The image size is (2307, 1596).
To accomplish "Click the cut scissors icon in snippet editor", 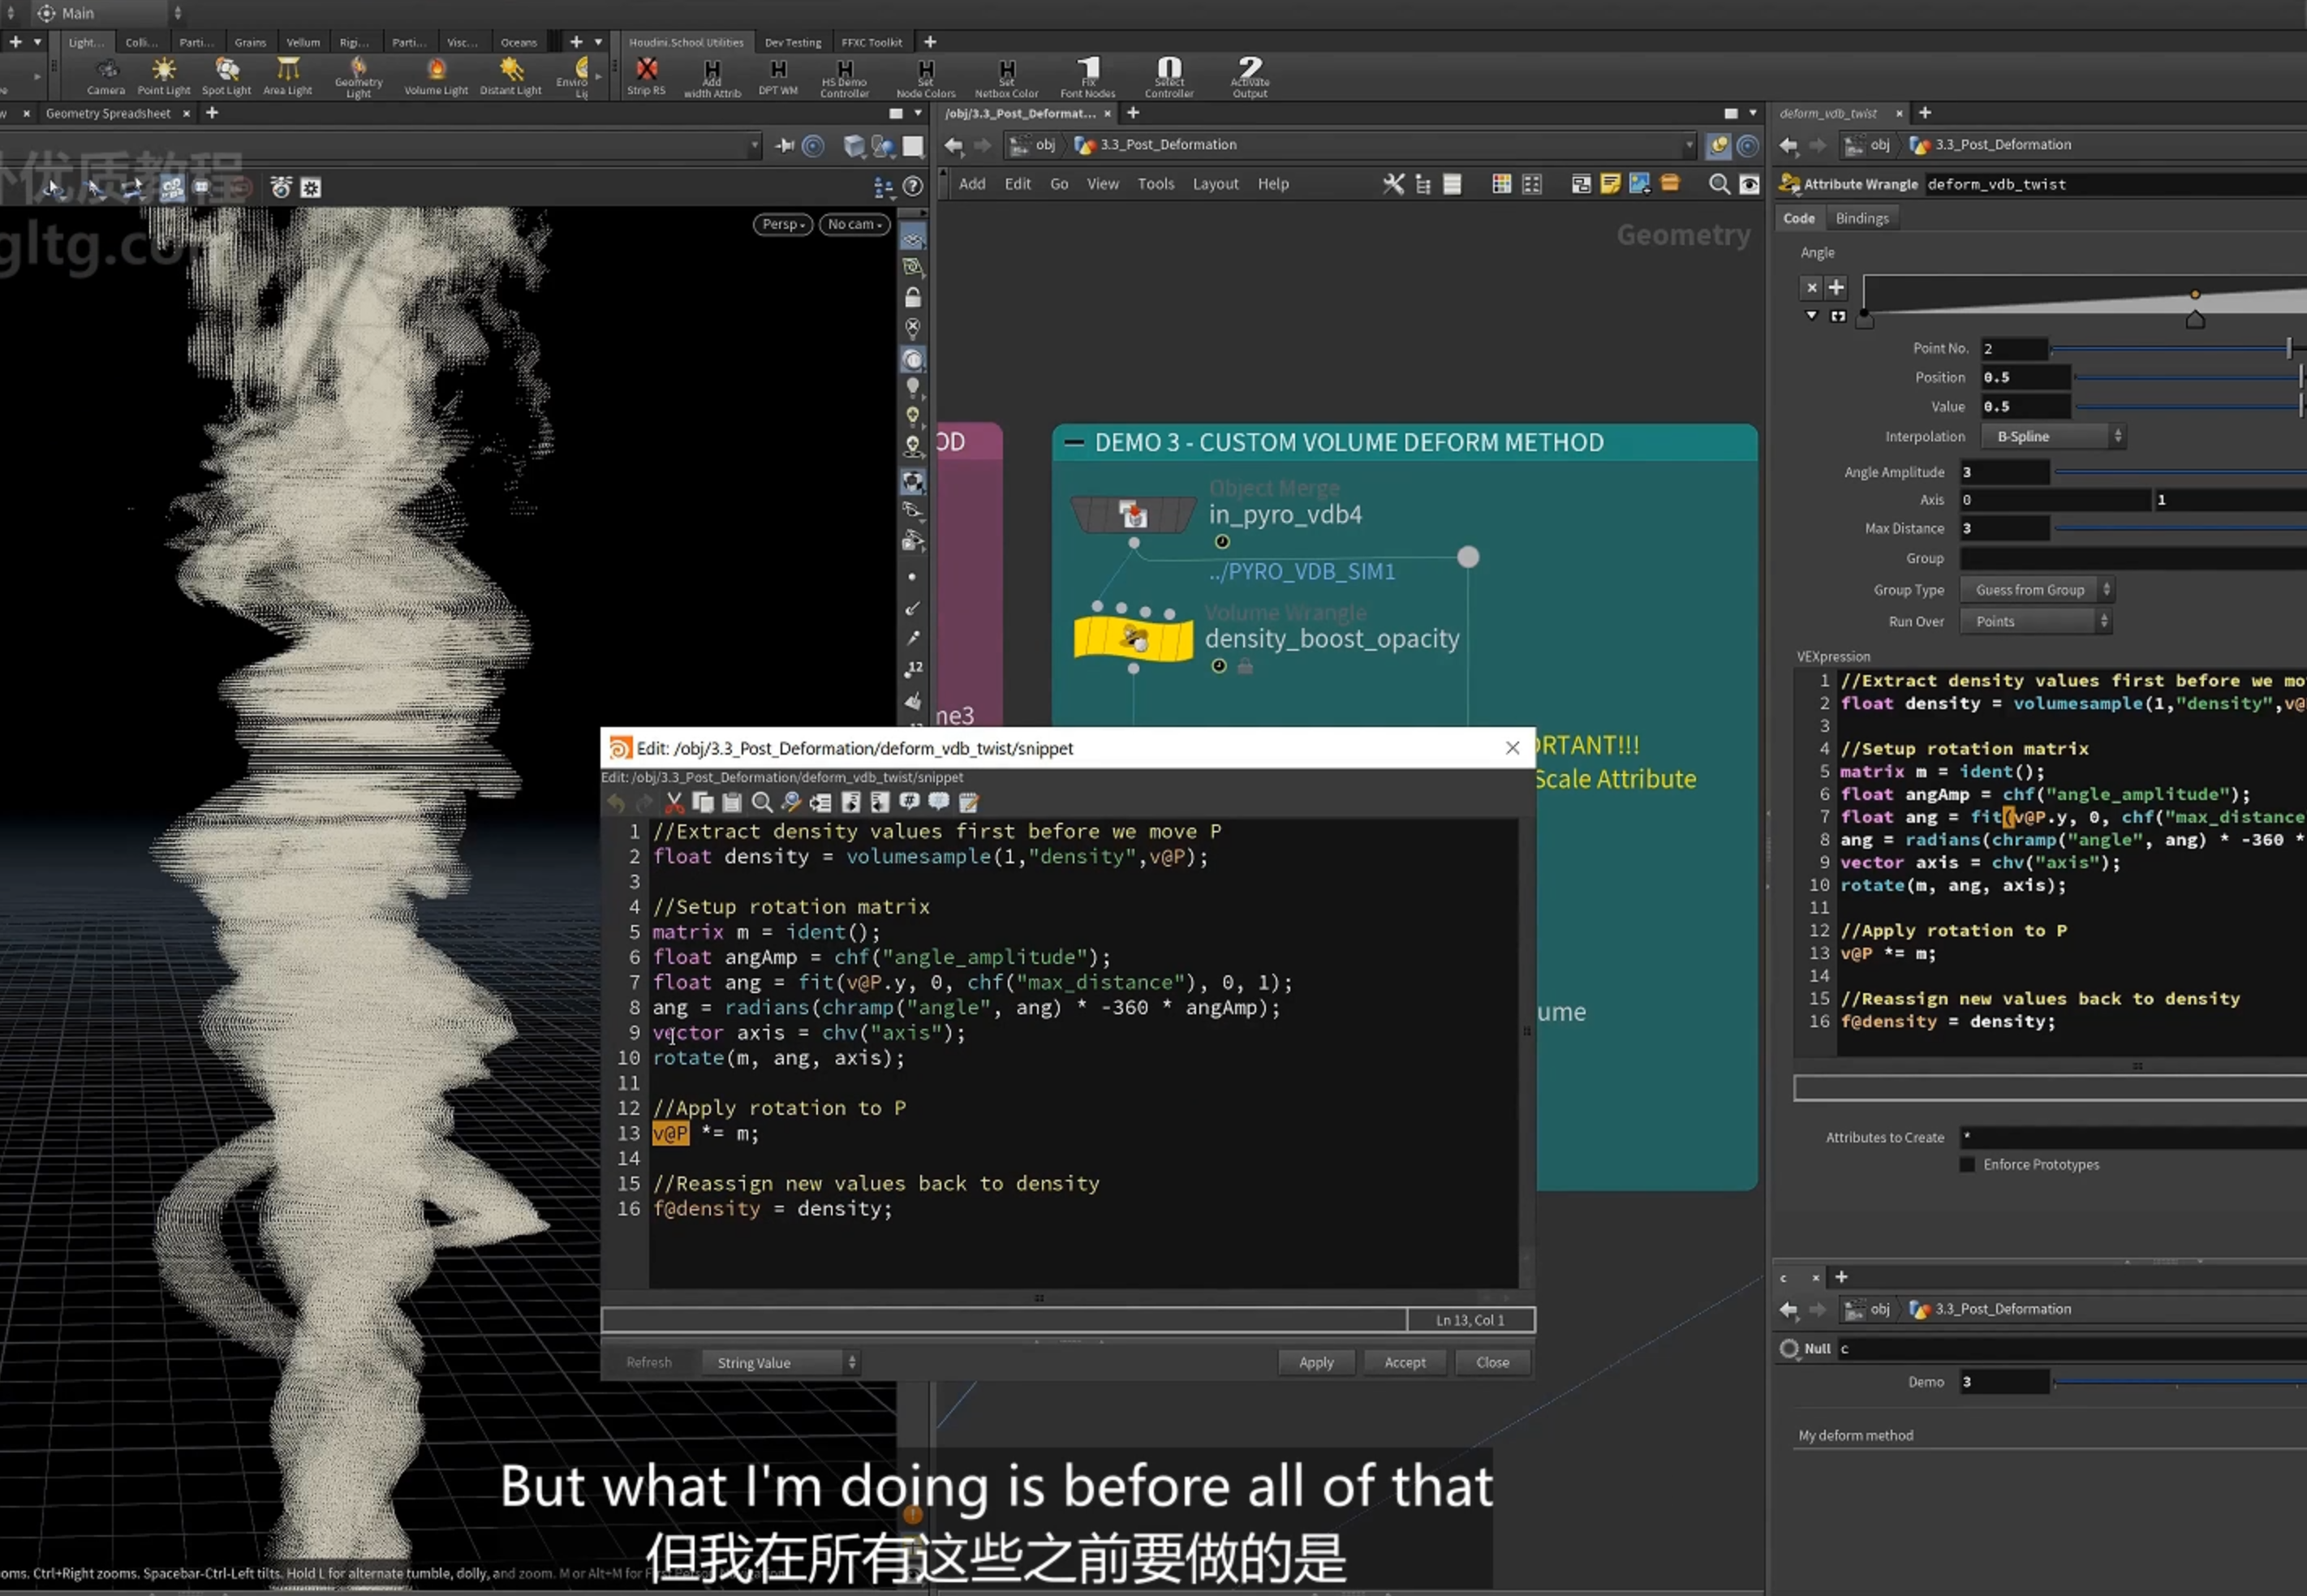I will click(x=674, y=802).
